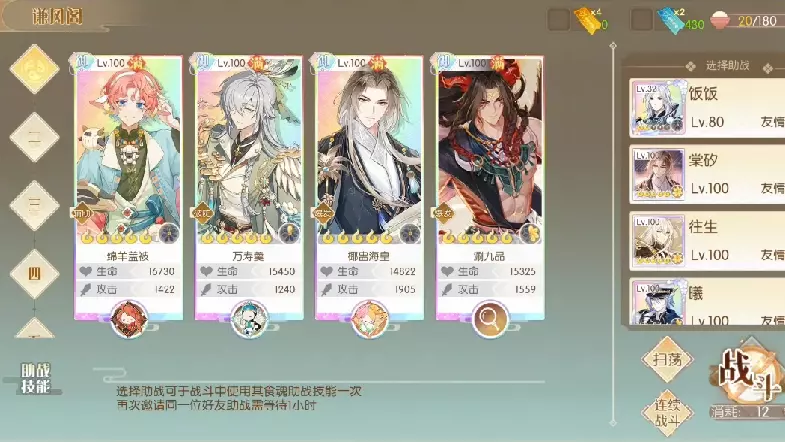The image size is (785, 442).
Task: Select the 御岂海皇 character card
Action: [x=369, y=187]
